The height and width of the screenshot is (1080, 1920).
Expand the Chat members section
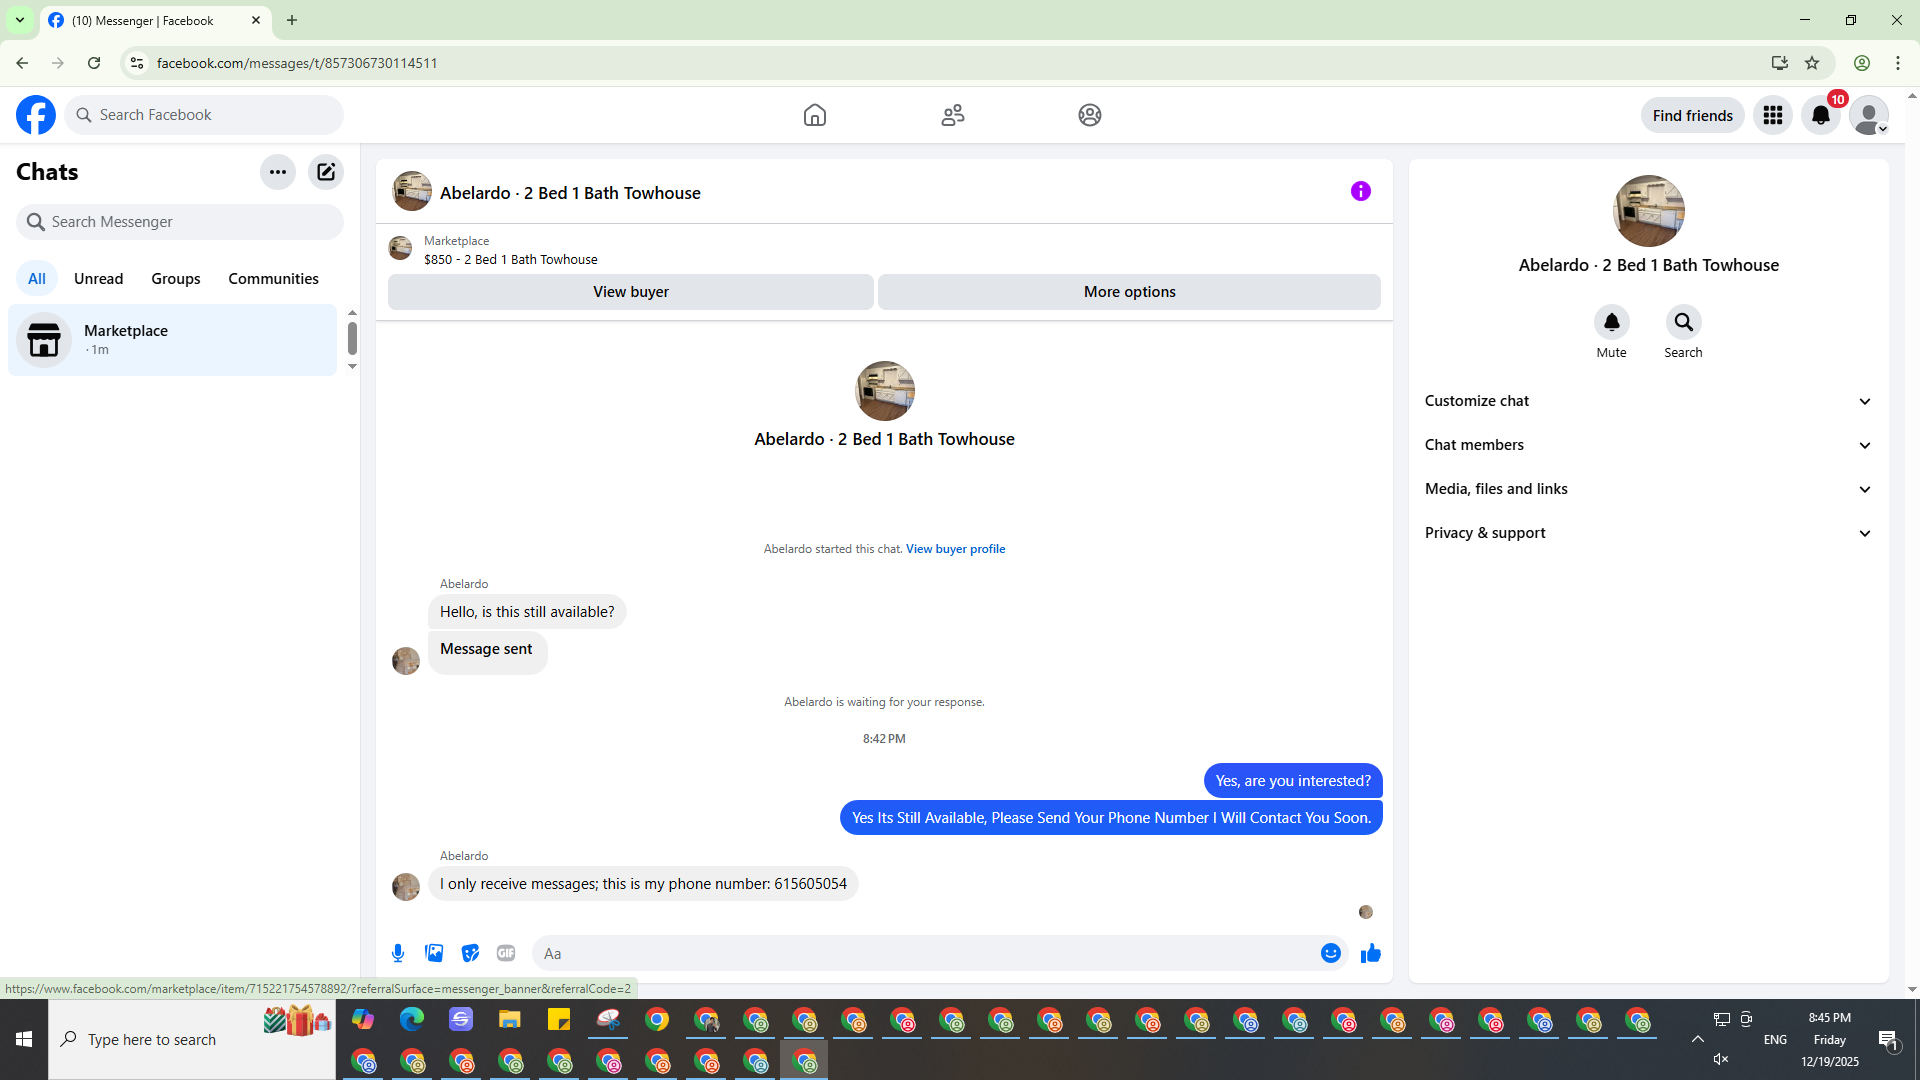coord(1648,445)
